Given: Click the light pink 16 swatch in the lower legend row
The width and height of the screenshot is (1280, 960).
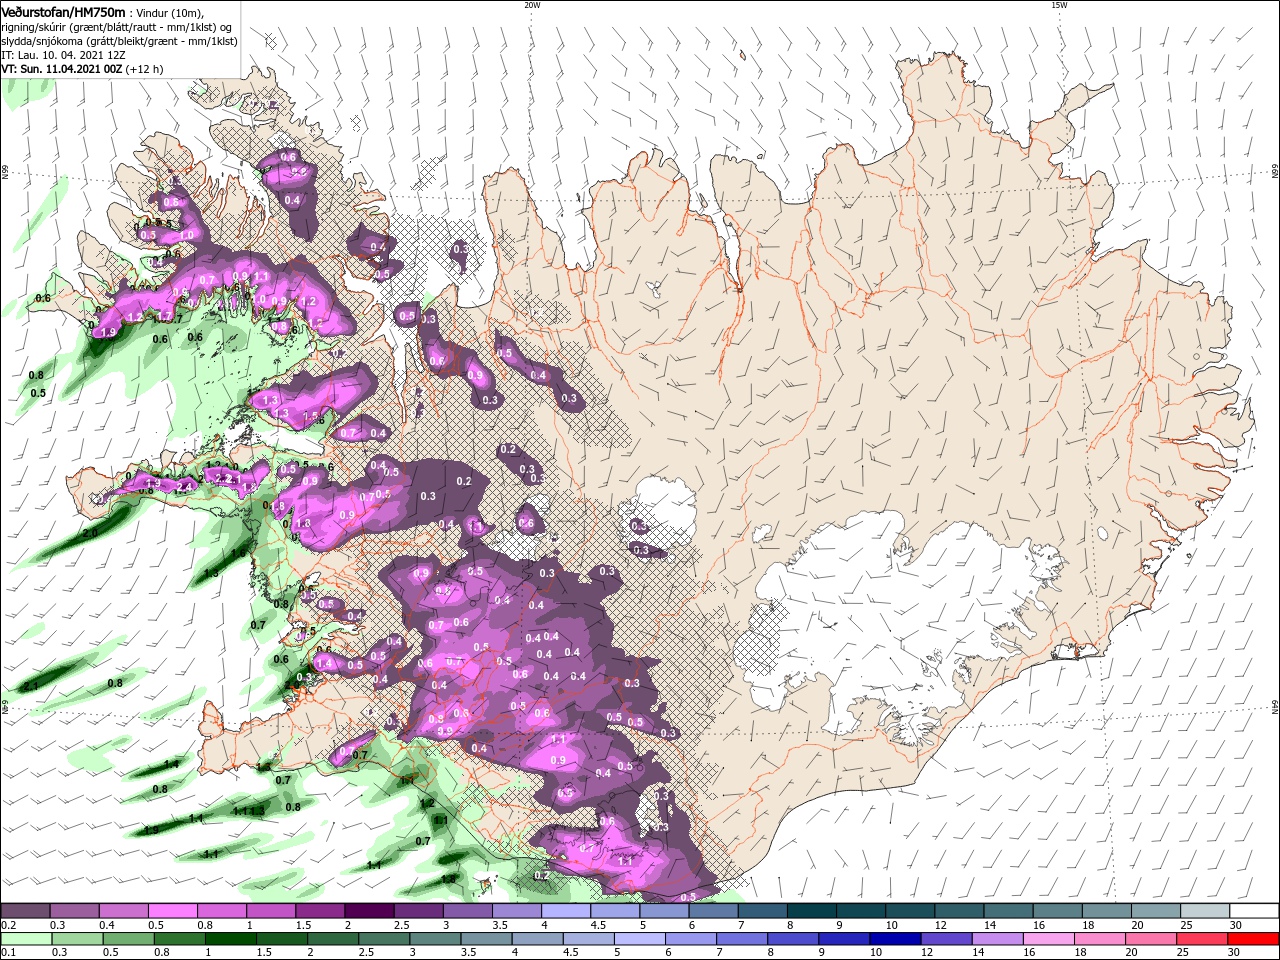Looking at the screenshot, I should point(1048,939).
